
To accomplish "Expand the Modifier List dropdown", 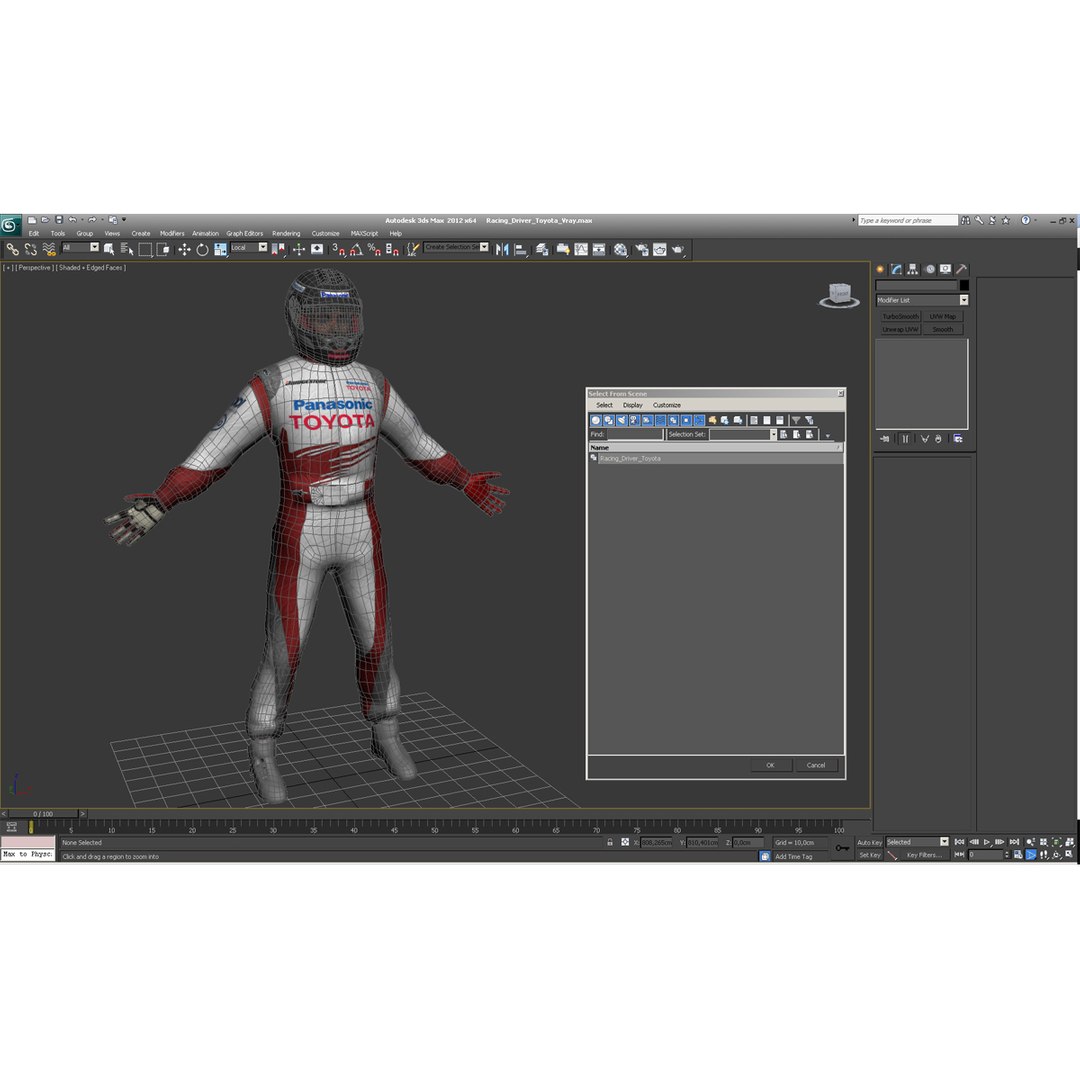I will [x=922, y=300].
